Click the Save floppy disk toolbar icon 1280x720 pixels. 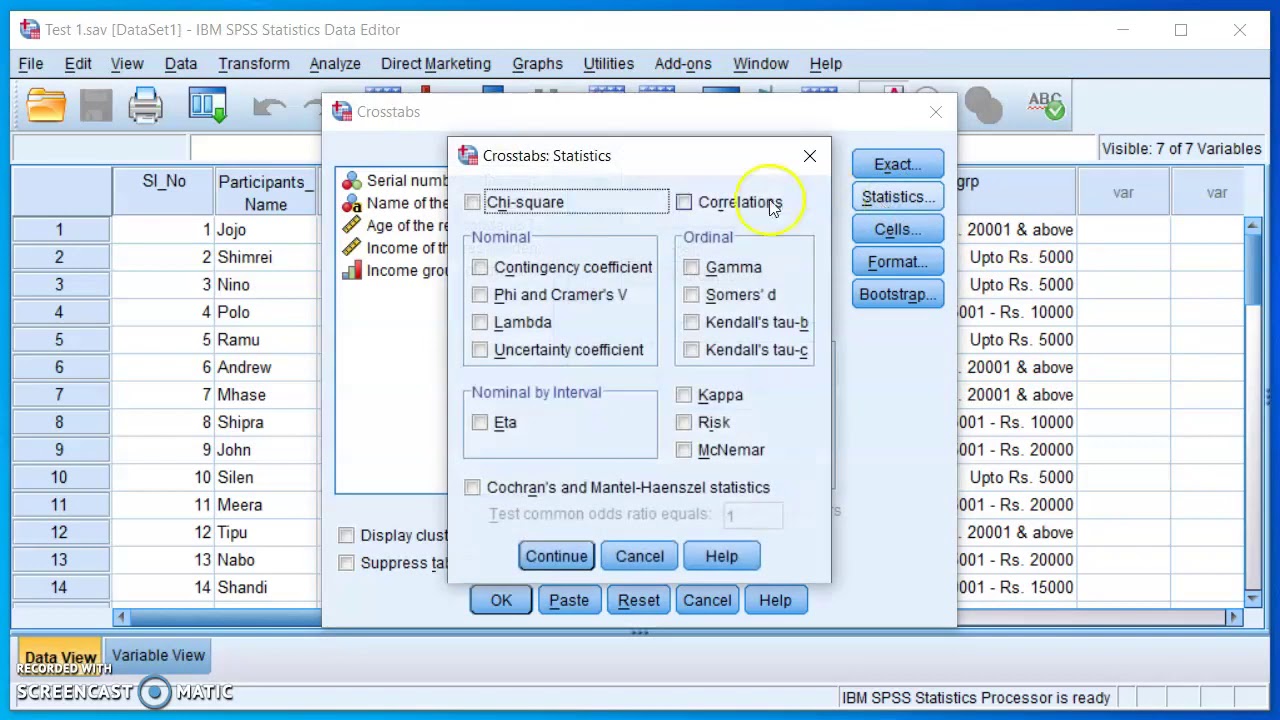click(x=97, y=105)
